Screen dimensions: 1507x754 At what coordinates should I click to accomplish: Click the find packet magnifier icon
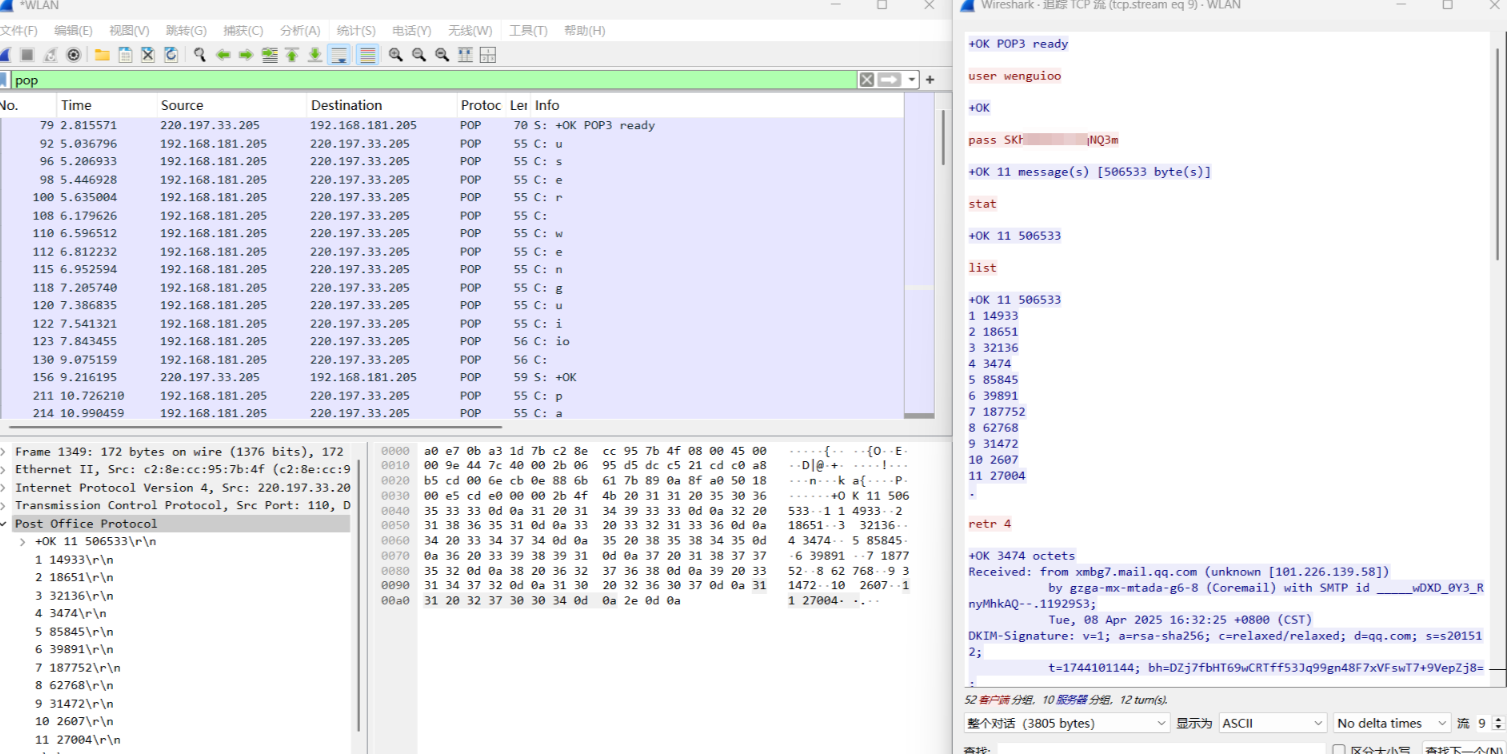click(200, 55)
